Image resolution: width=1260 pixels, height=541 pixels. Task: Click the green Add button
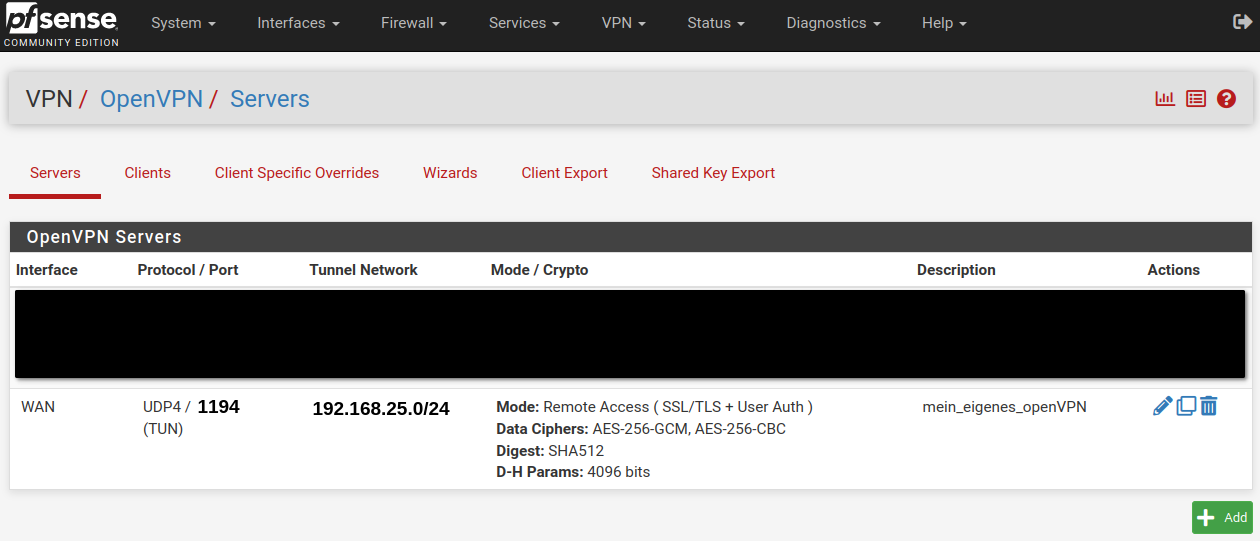click(x=1222, y=517)
